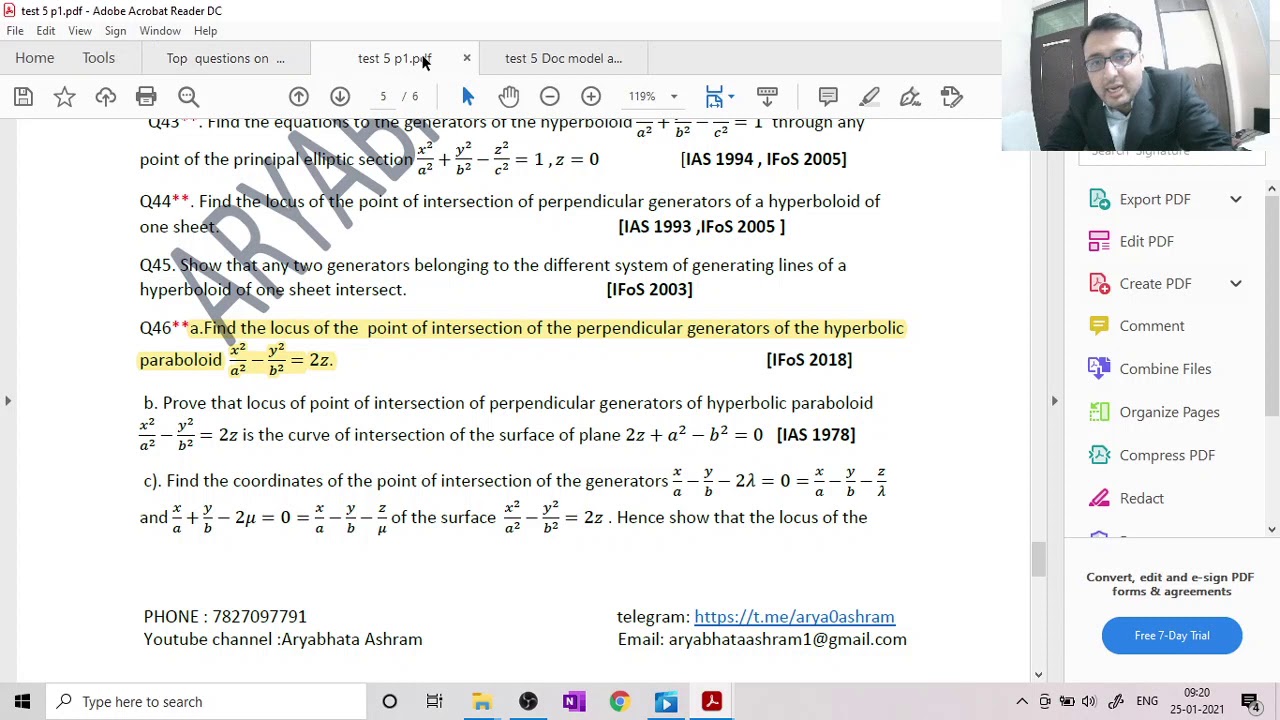Screen dimensions: 1280x720
Task: Open Adobe Acrobat taskbar icon
Action: pyautogui.click(x=711, y=702)
